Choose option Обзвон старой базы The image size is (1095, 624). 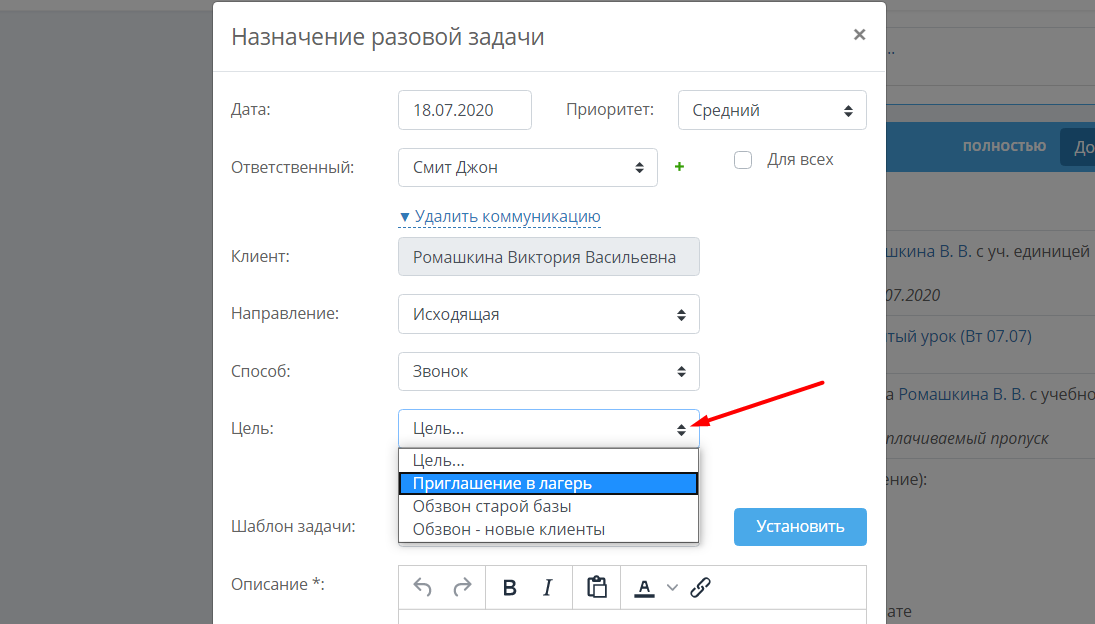click(x=548, y=506)
